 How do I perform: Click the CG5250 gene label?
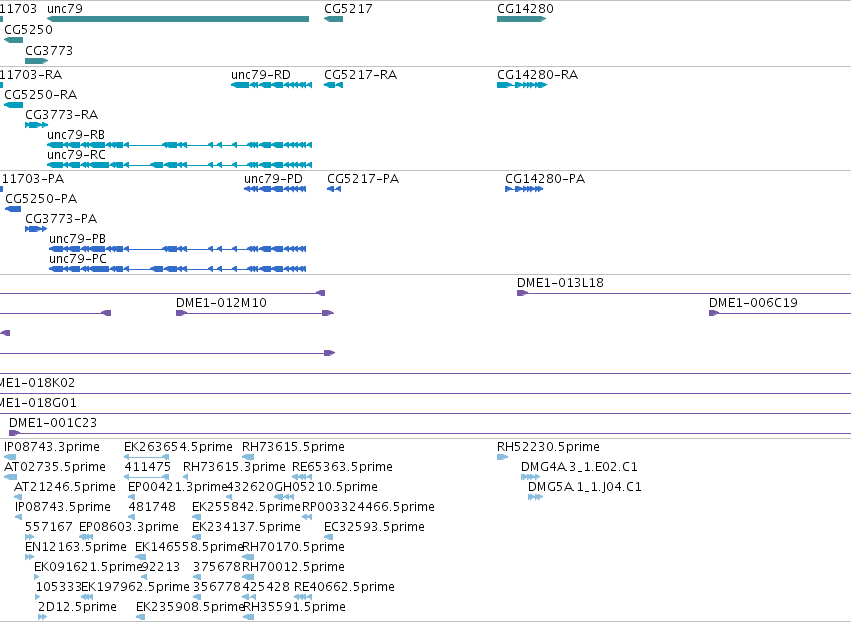(28, 30)
